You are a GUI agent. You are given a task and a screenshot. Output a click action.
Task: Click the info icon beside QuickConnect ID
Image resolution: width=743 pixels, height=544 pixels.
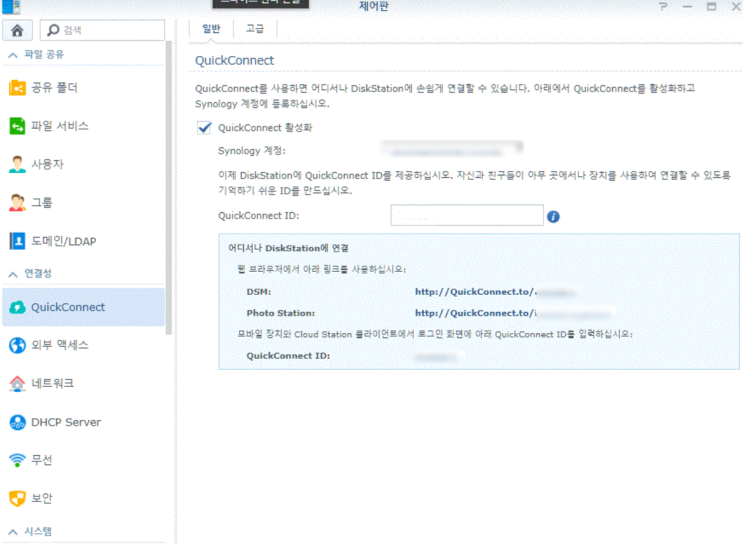click(x=553, y=217)
